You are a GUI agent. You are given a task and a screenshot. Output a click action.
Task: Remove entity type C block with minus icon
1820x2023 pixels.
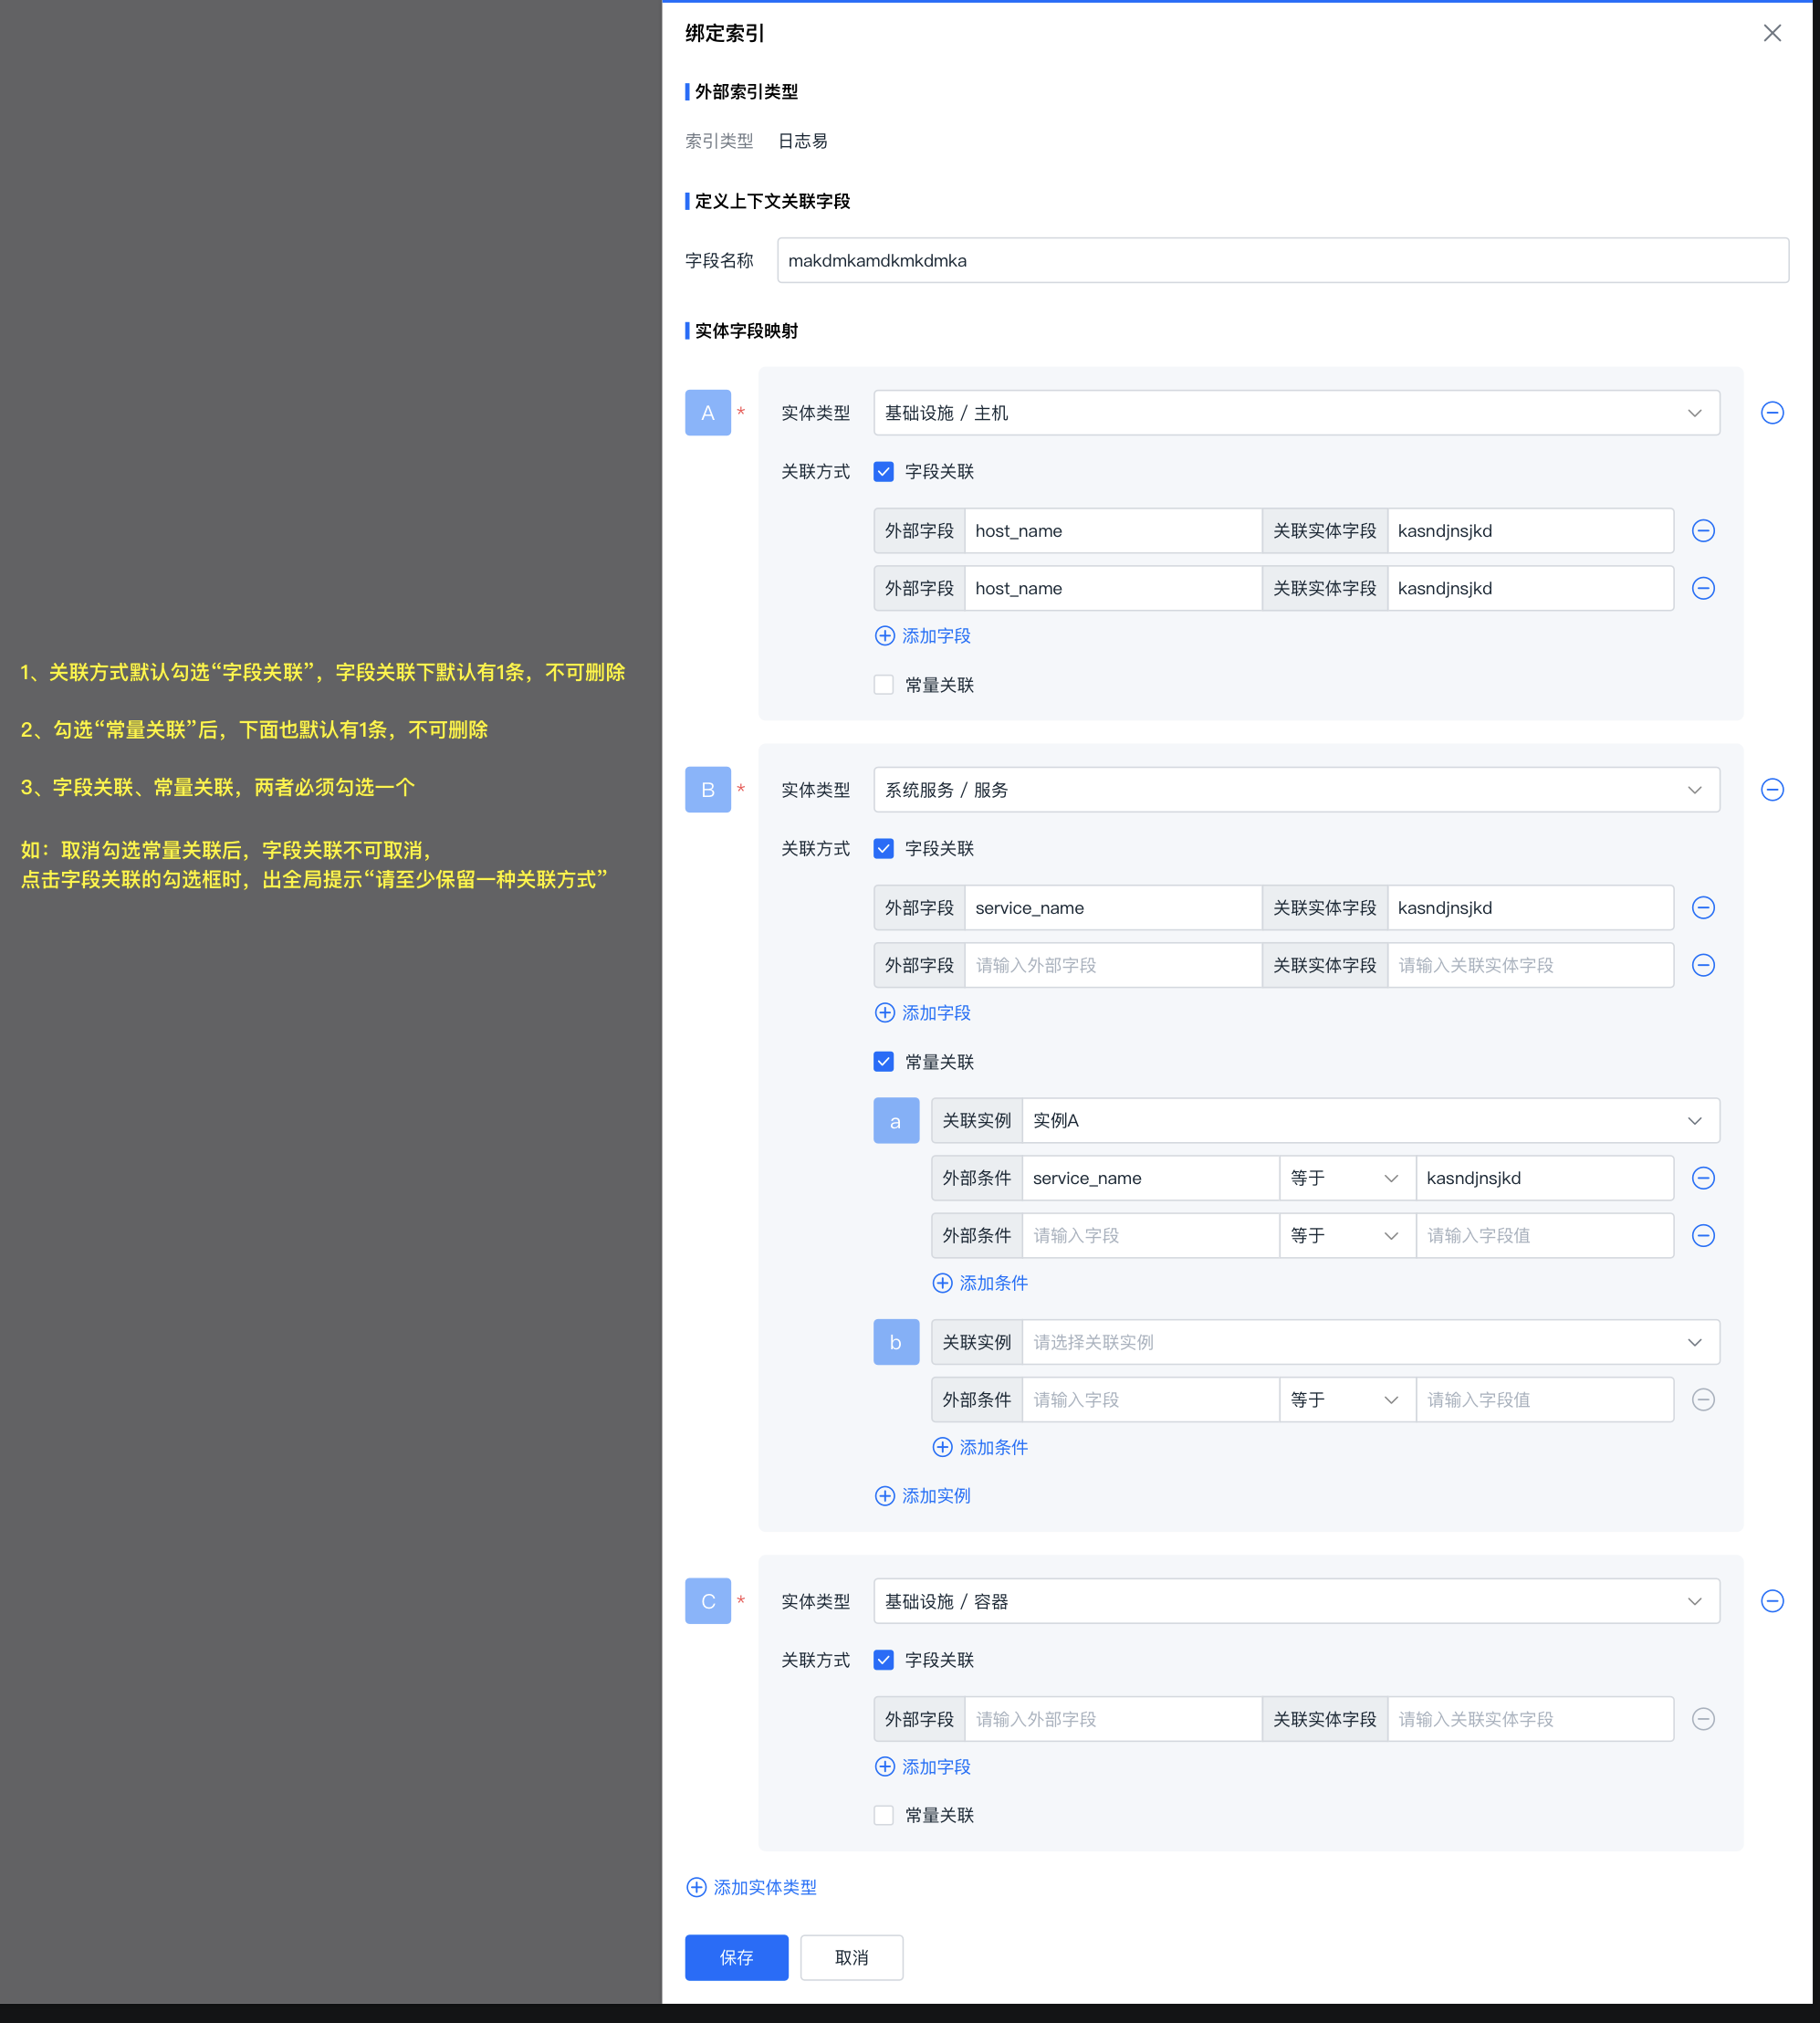pyautogui.click(x=1771, y=1601)
